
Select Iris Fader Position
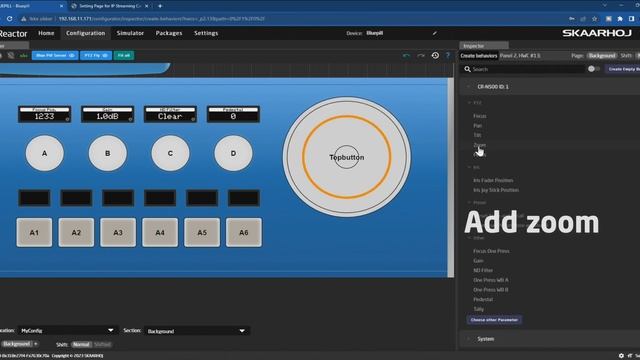tap(493, 180)
